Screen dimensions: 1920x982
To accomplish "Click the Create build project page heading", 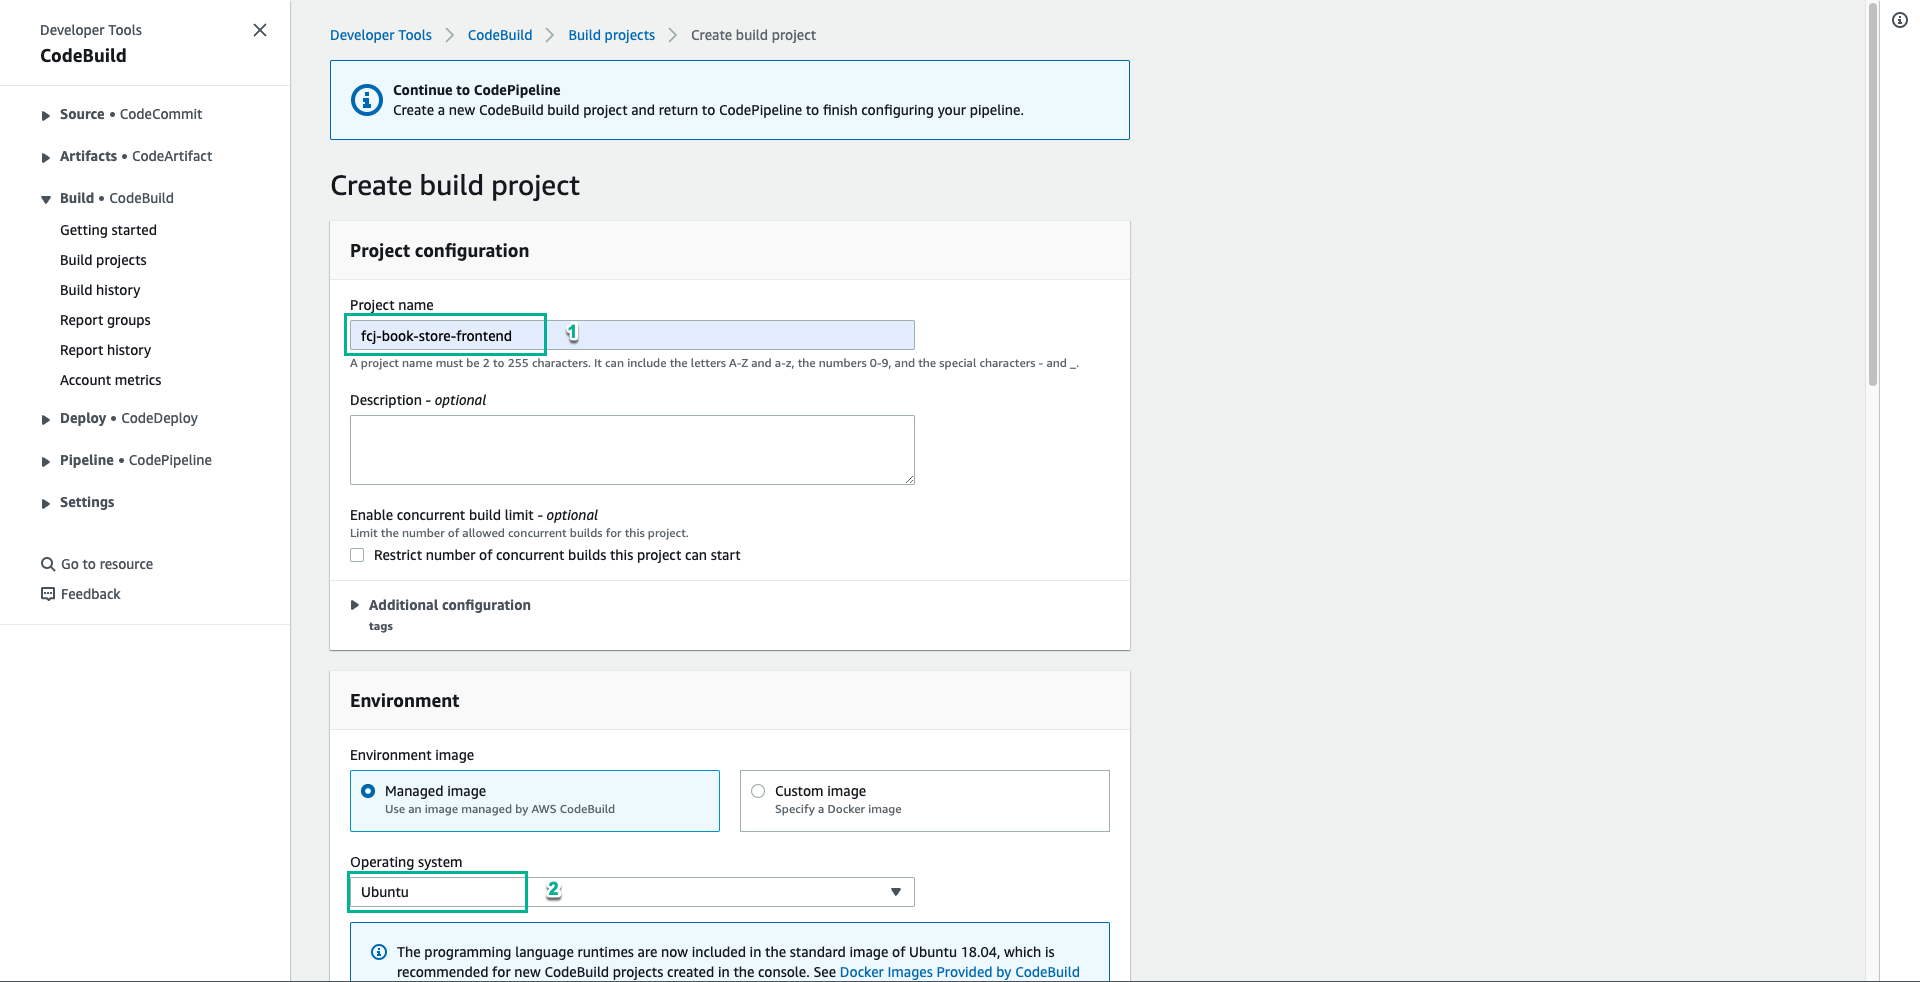I will [x=455, y=186].
